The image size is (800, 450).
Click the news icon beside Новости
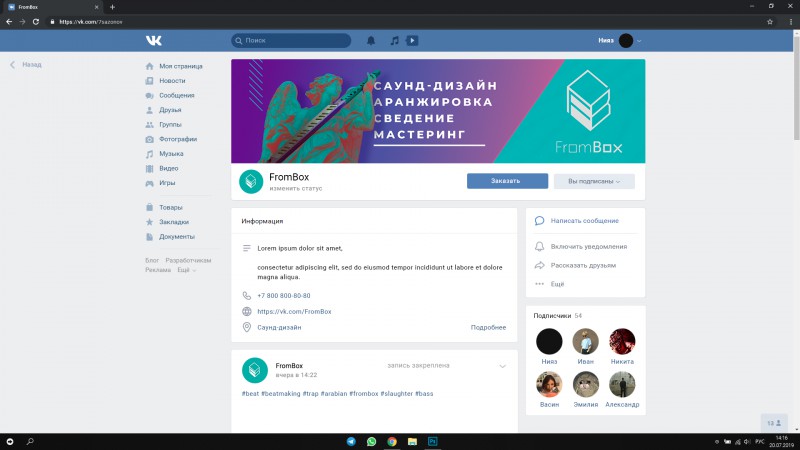click(149, 81)
